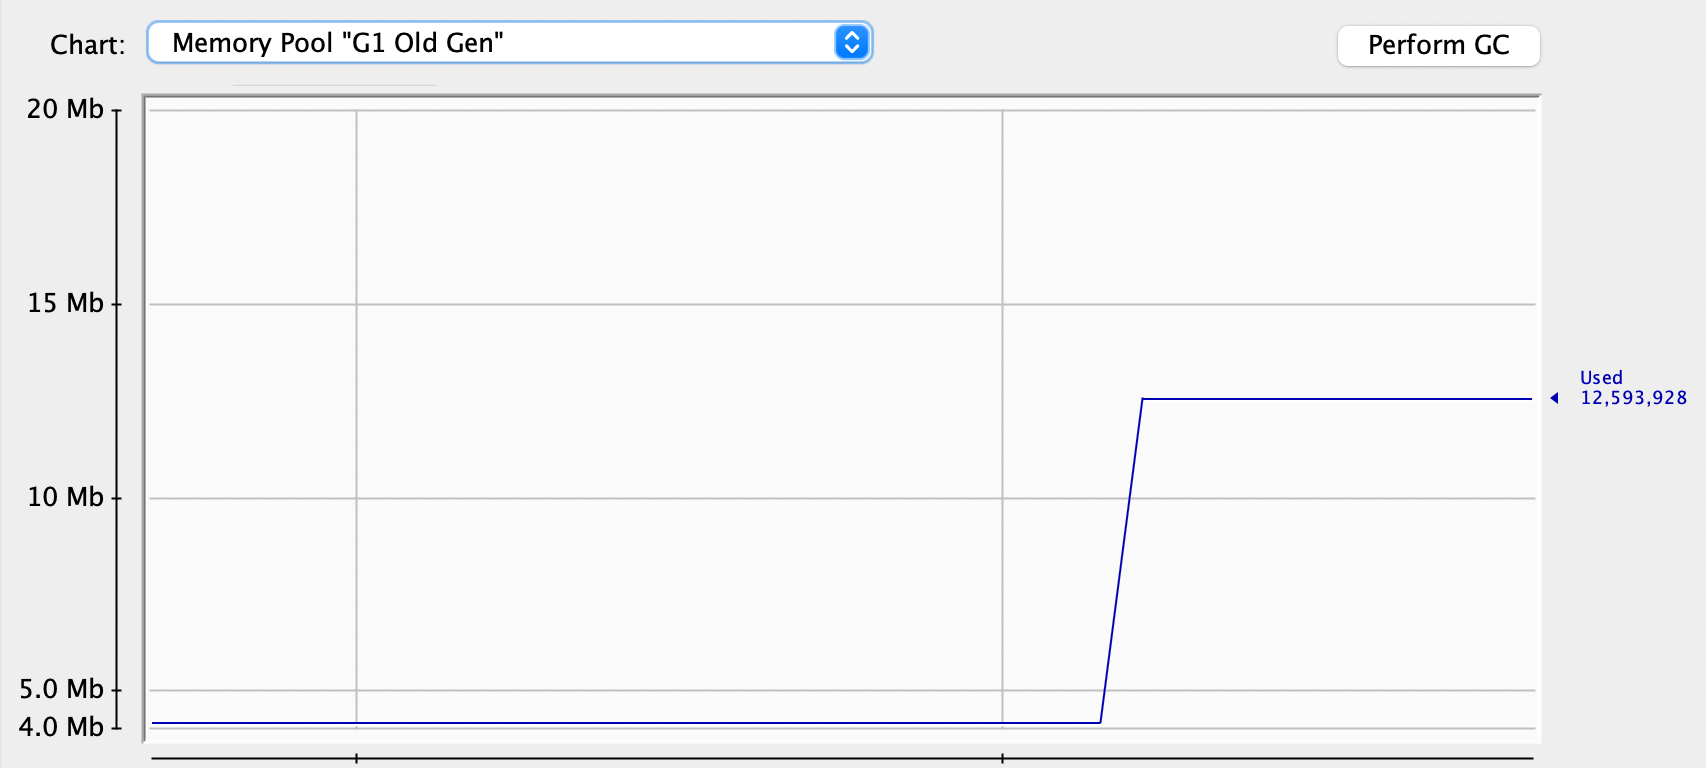Click the 4.0 Mb axis label

coord(61,727)
